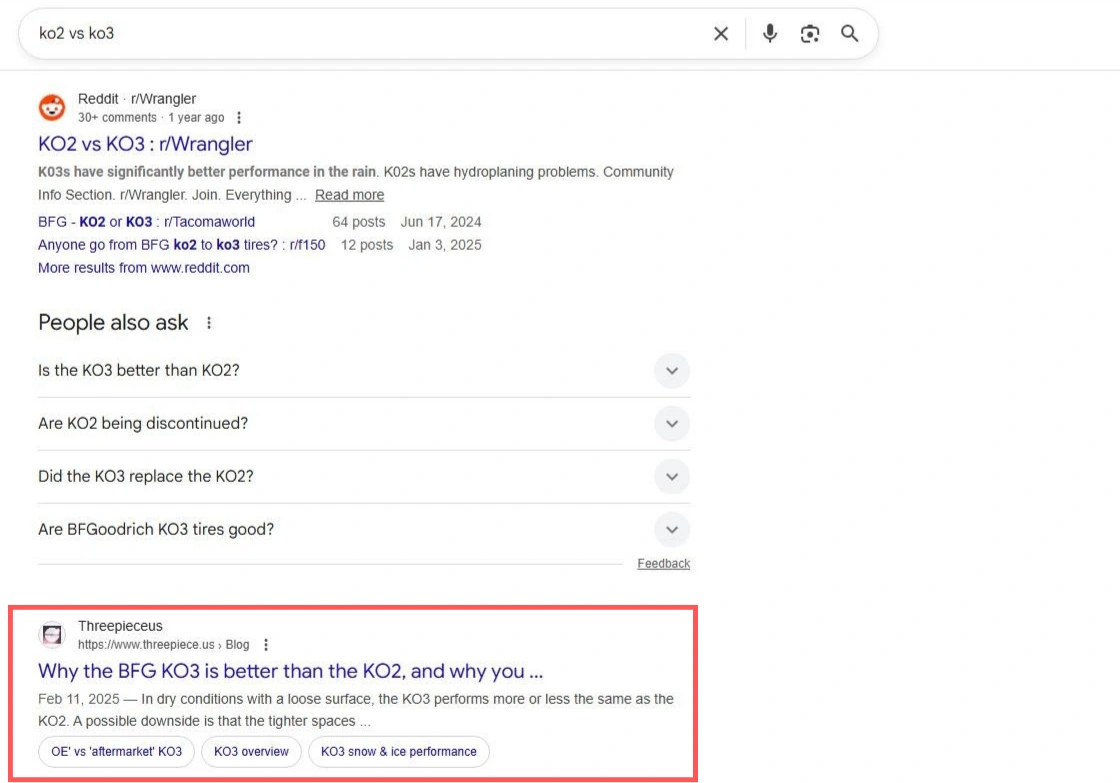Click the 'Feedback' link

click(664, 564)
